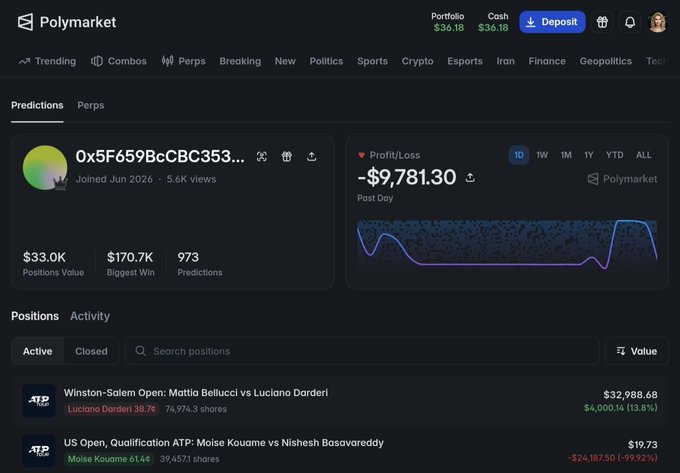
Task: Open the Geopolitics category
Action: pos(605,61)
